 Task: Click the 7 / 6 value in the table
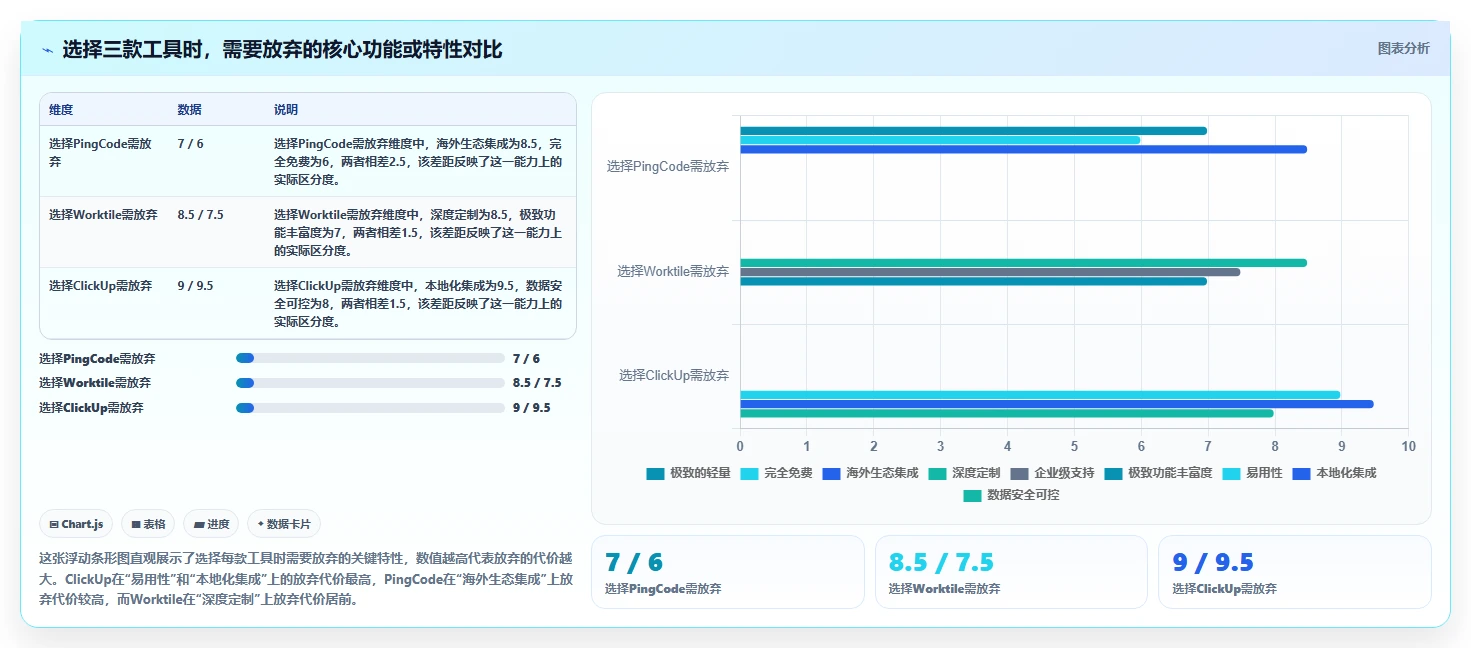[x=190, y=144]
